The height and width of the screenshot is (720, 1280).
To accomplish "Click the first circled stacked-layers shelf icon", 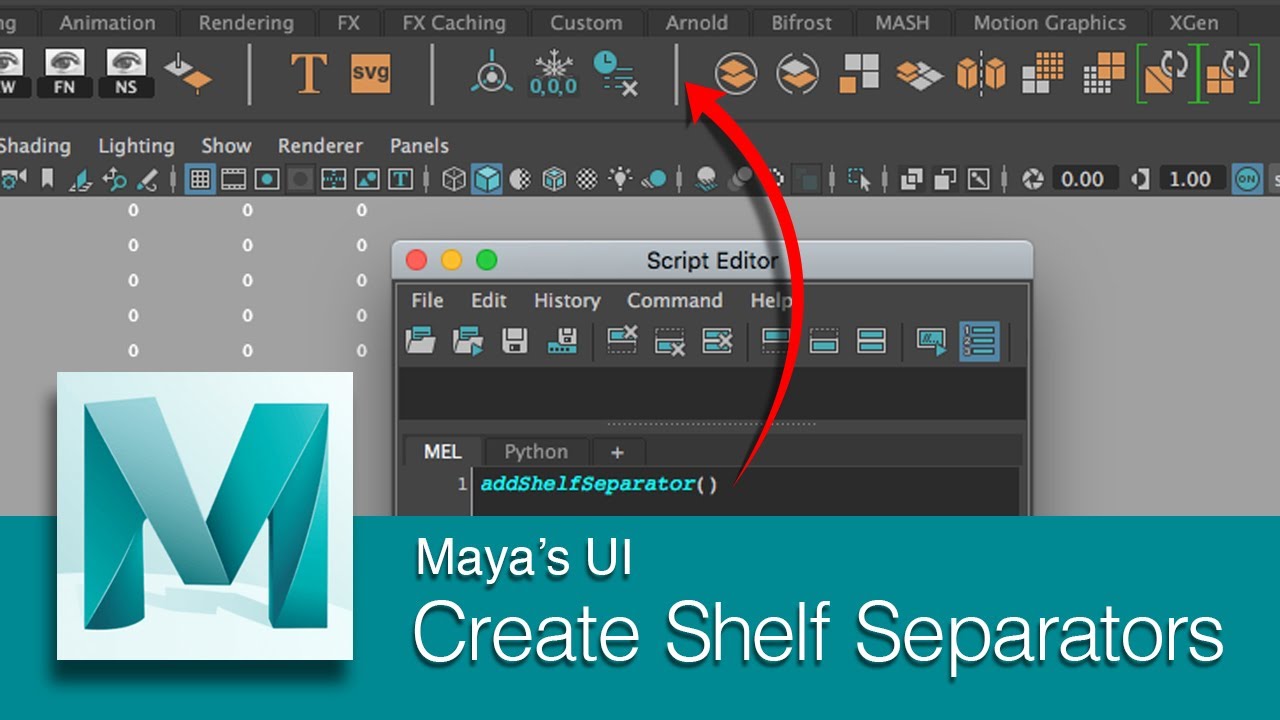I will (x=736, y=73).
